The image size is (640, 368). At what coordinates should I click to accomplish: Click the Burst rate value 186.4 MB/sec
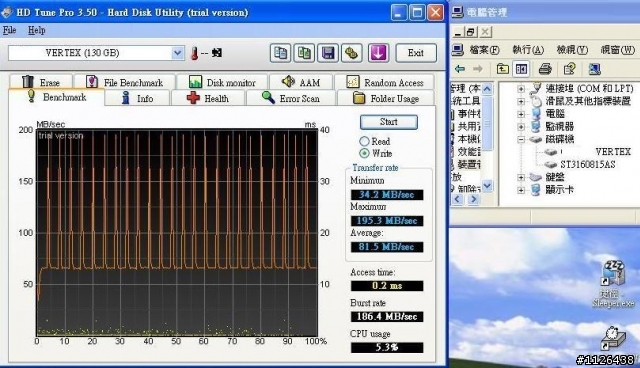[x=387, y=317]
